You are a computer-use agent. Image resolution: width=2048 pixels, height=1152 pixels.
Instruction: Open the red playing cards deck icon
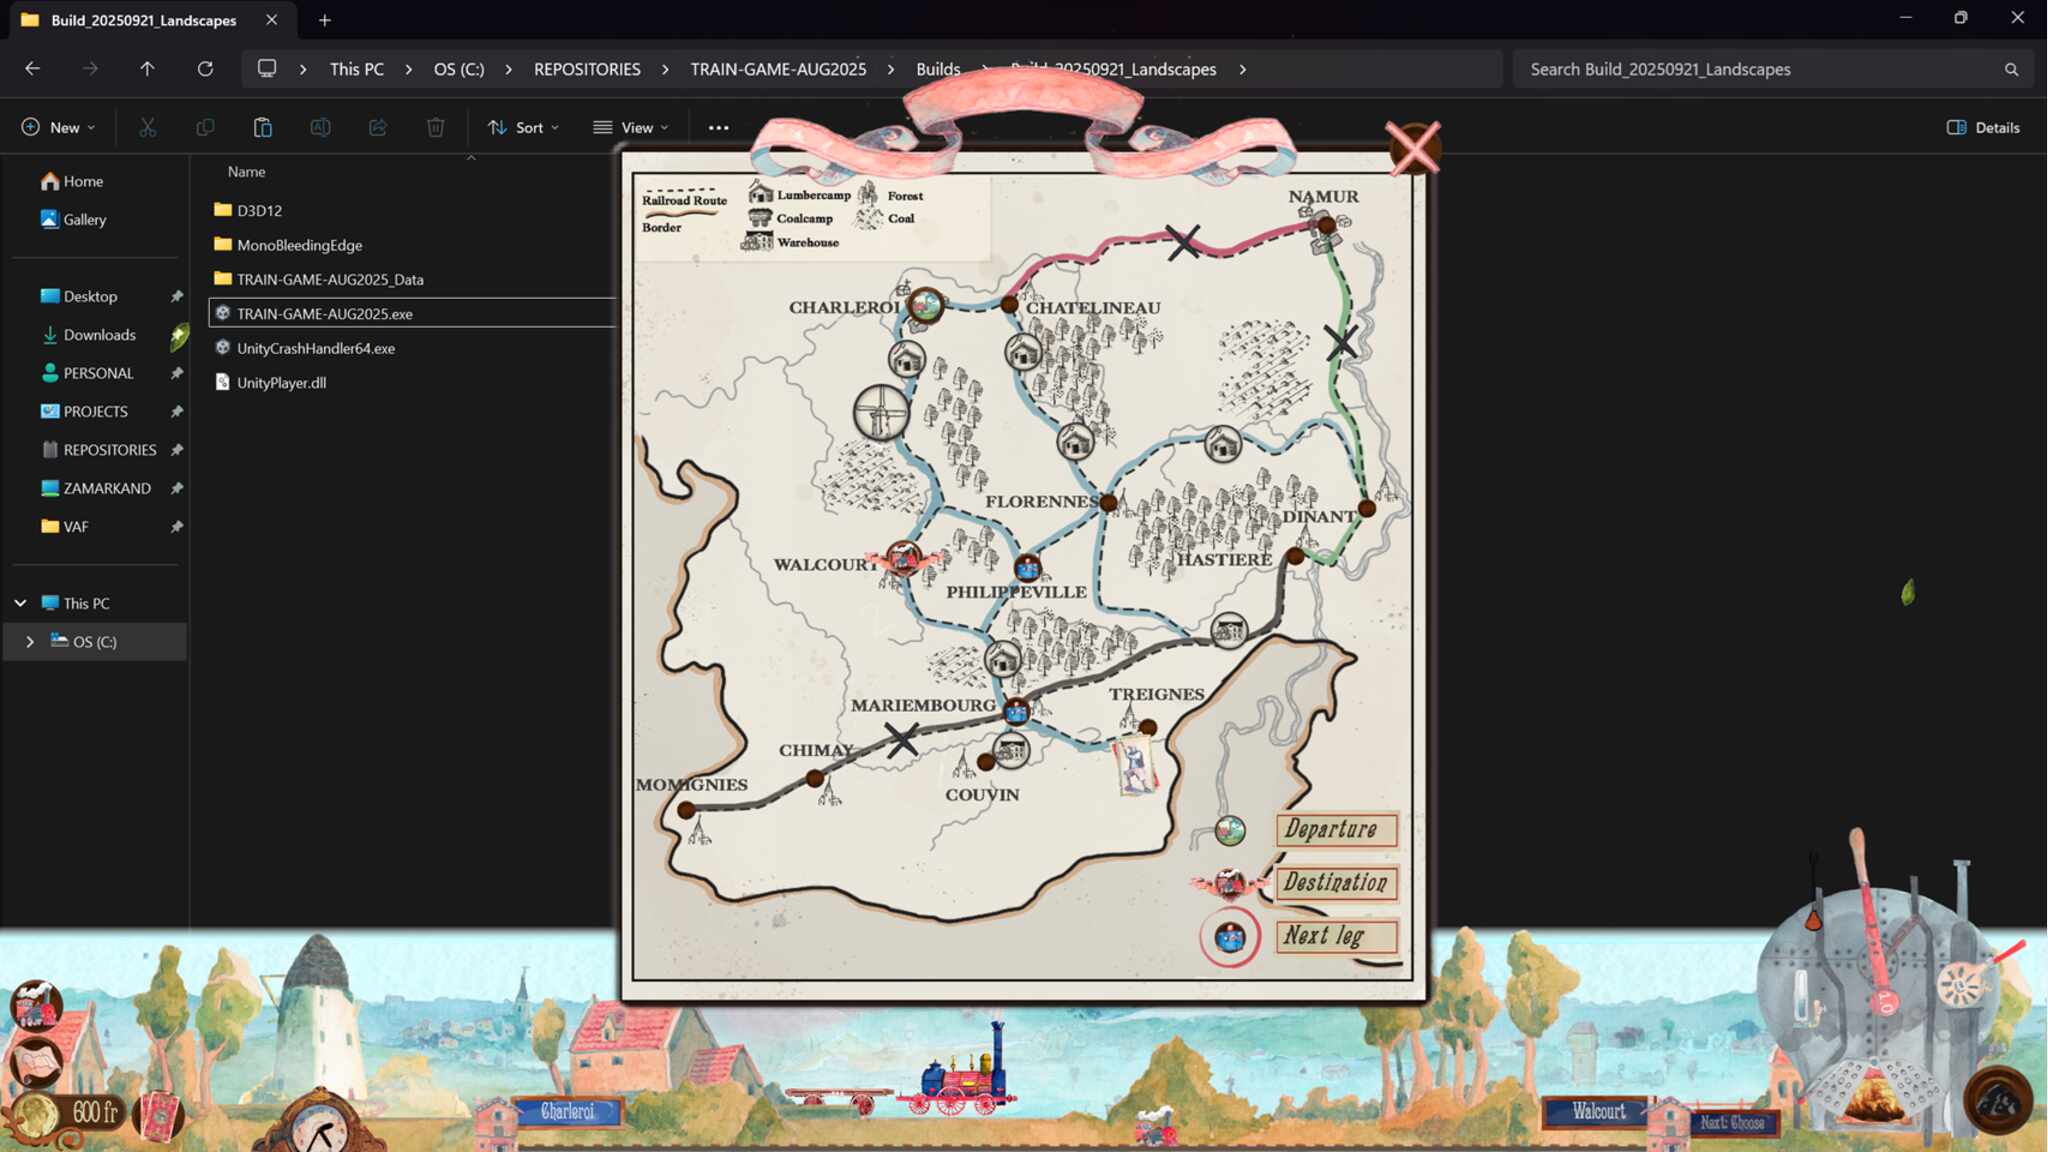pyautogui.click(x=157, y=1116)
